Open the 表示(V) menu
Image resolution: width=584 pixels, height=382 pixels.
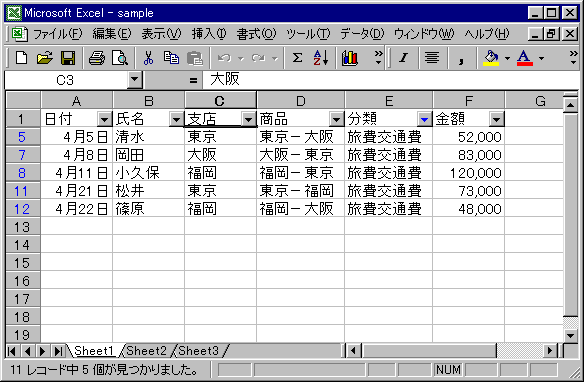point(161,34)
